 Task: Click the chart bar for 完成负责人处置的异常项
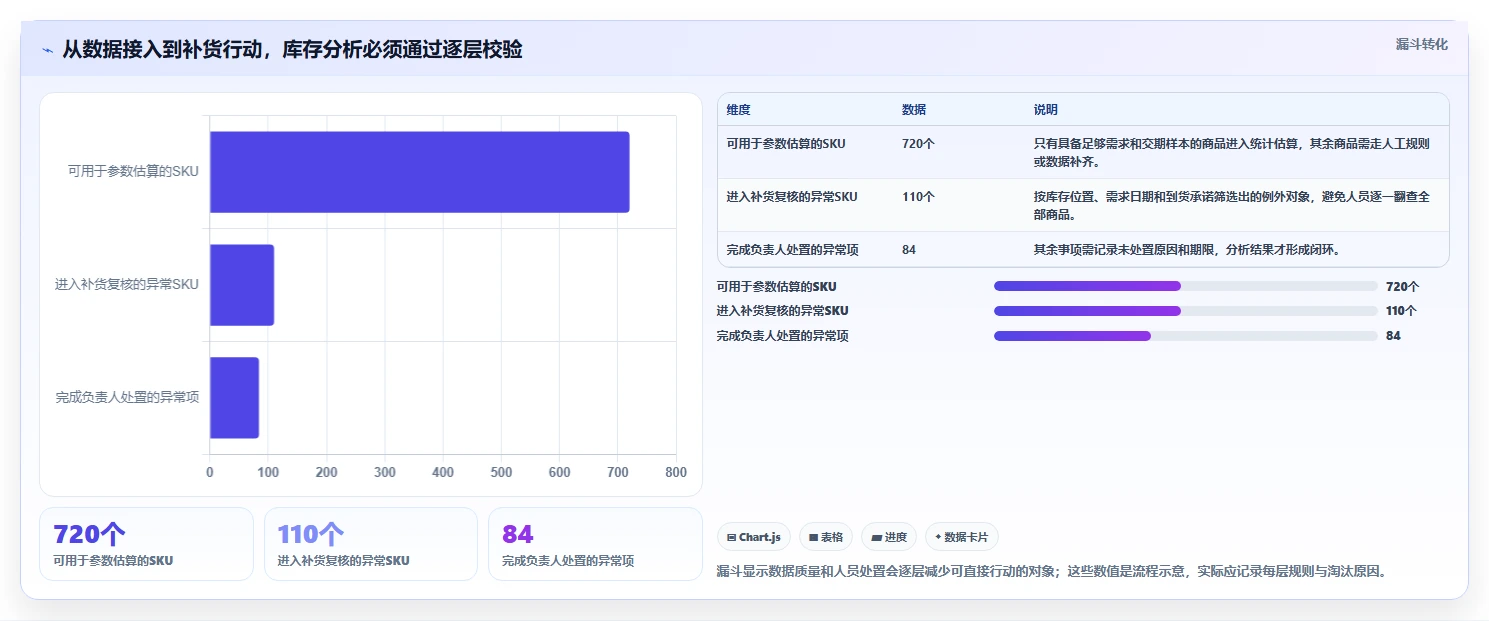[234, 398]
